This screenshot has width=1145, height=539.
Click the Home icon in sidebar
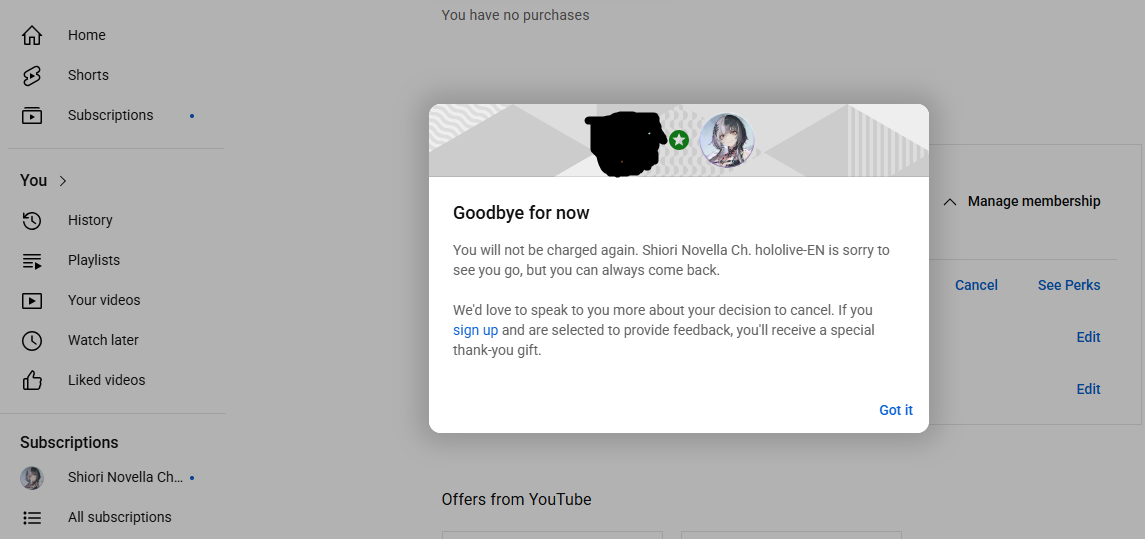click(x=31, y=35)
